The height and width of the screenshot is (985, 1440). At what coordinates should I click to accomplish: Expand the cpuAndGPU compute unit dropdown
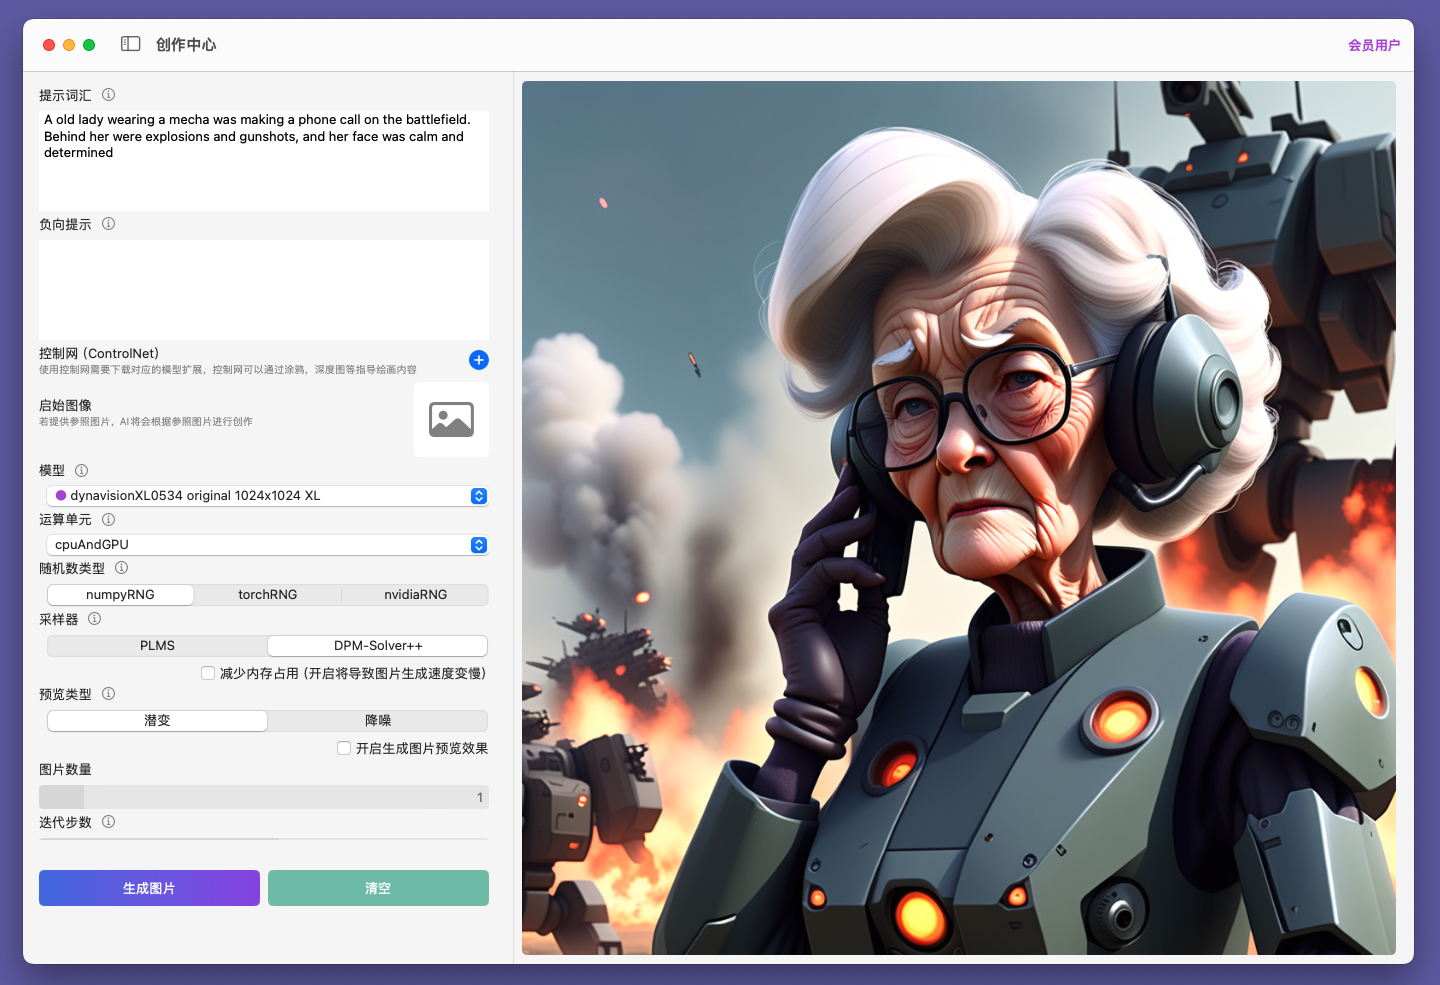(x=267, y=545)
